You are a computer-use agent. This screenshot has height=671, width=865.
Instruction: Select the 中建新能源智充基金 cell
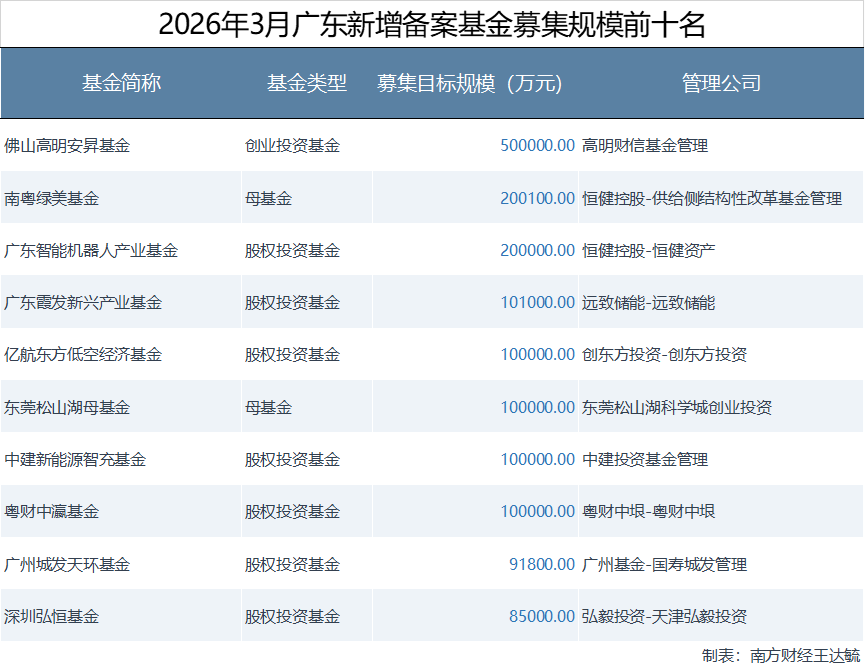tap(75, 460)
